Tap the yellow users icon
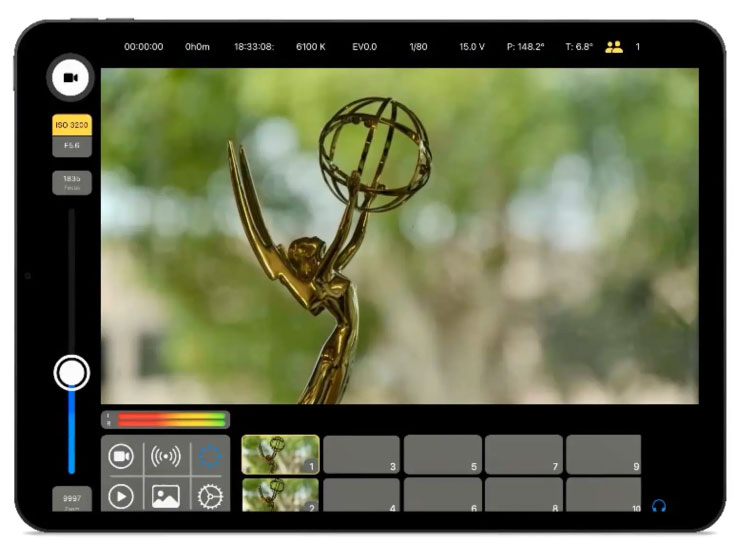Image resolution: width=737 pixels, height=553 pixels. [x=614, y=47]
